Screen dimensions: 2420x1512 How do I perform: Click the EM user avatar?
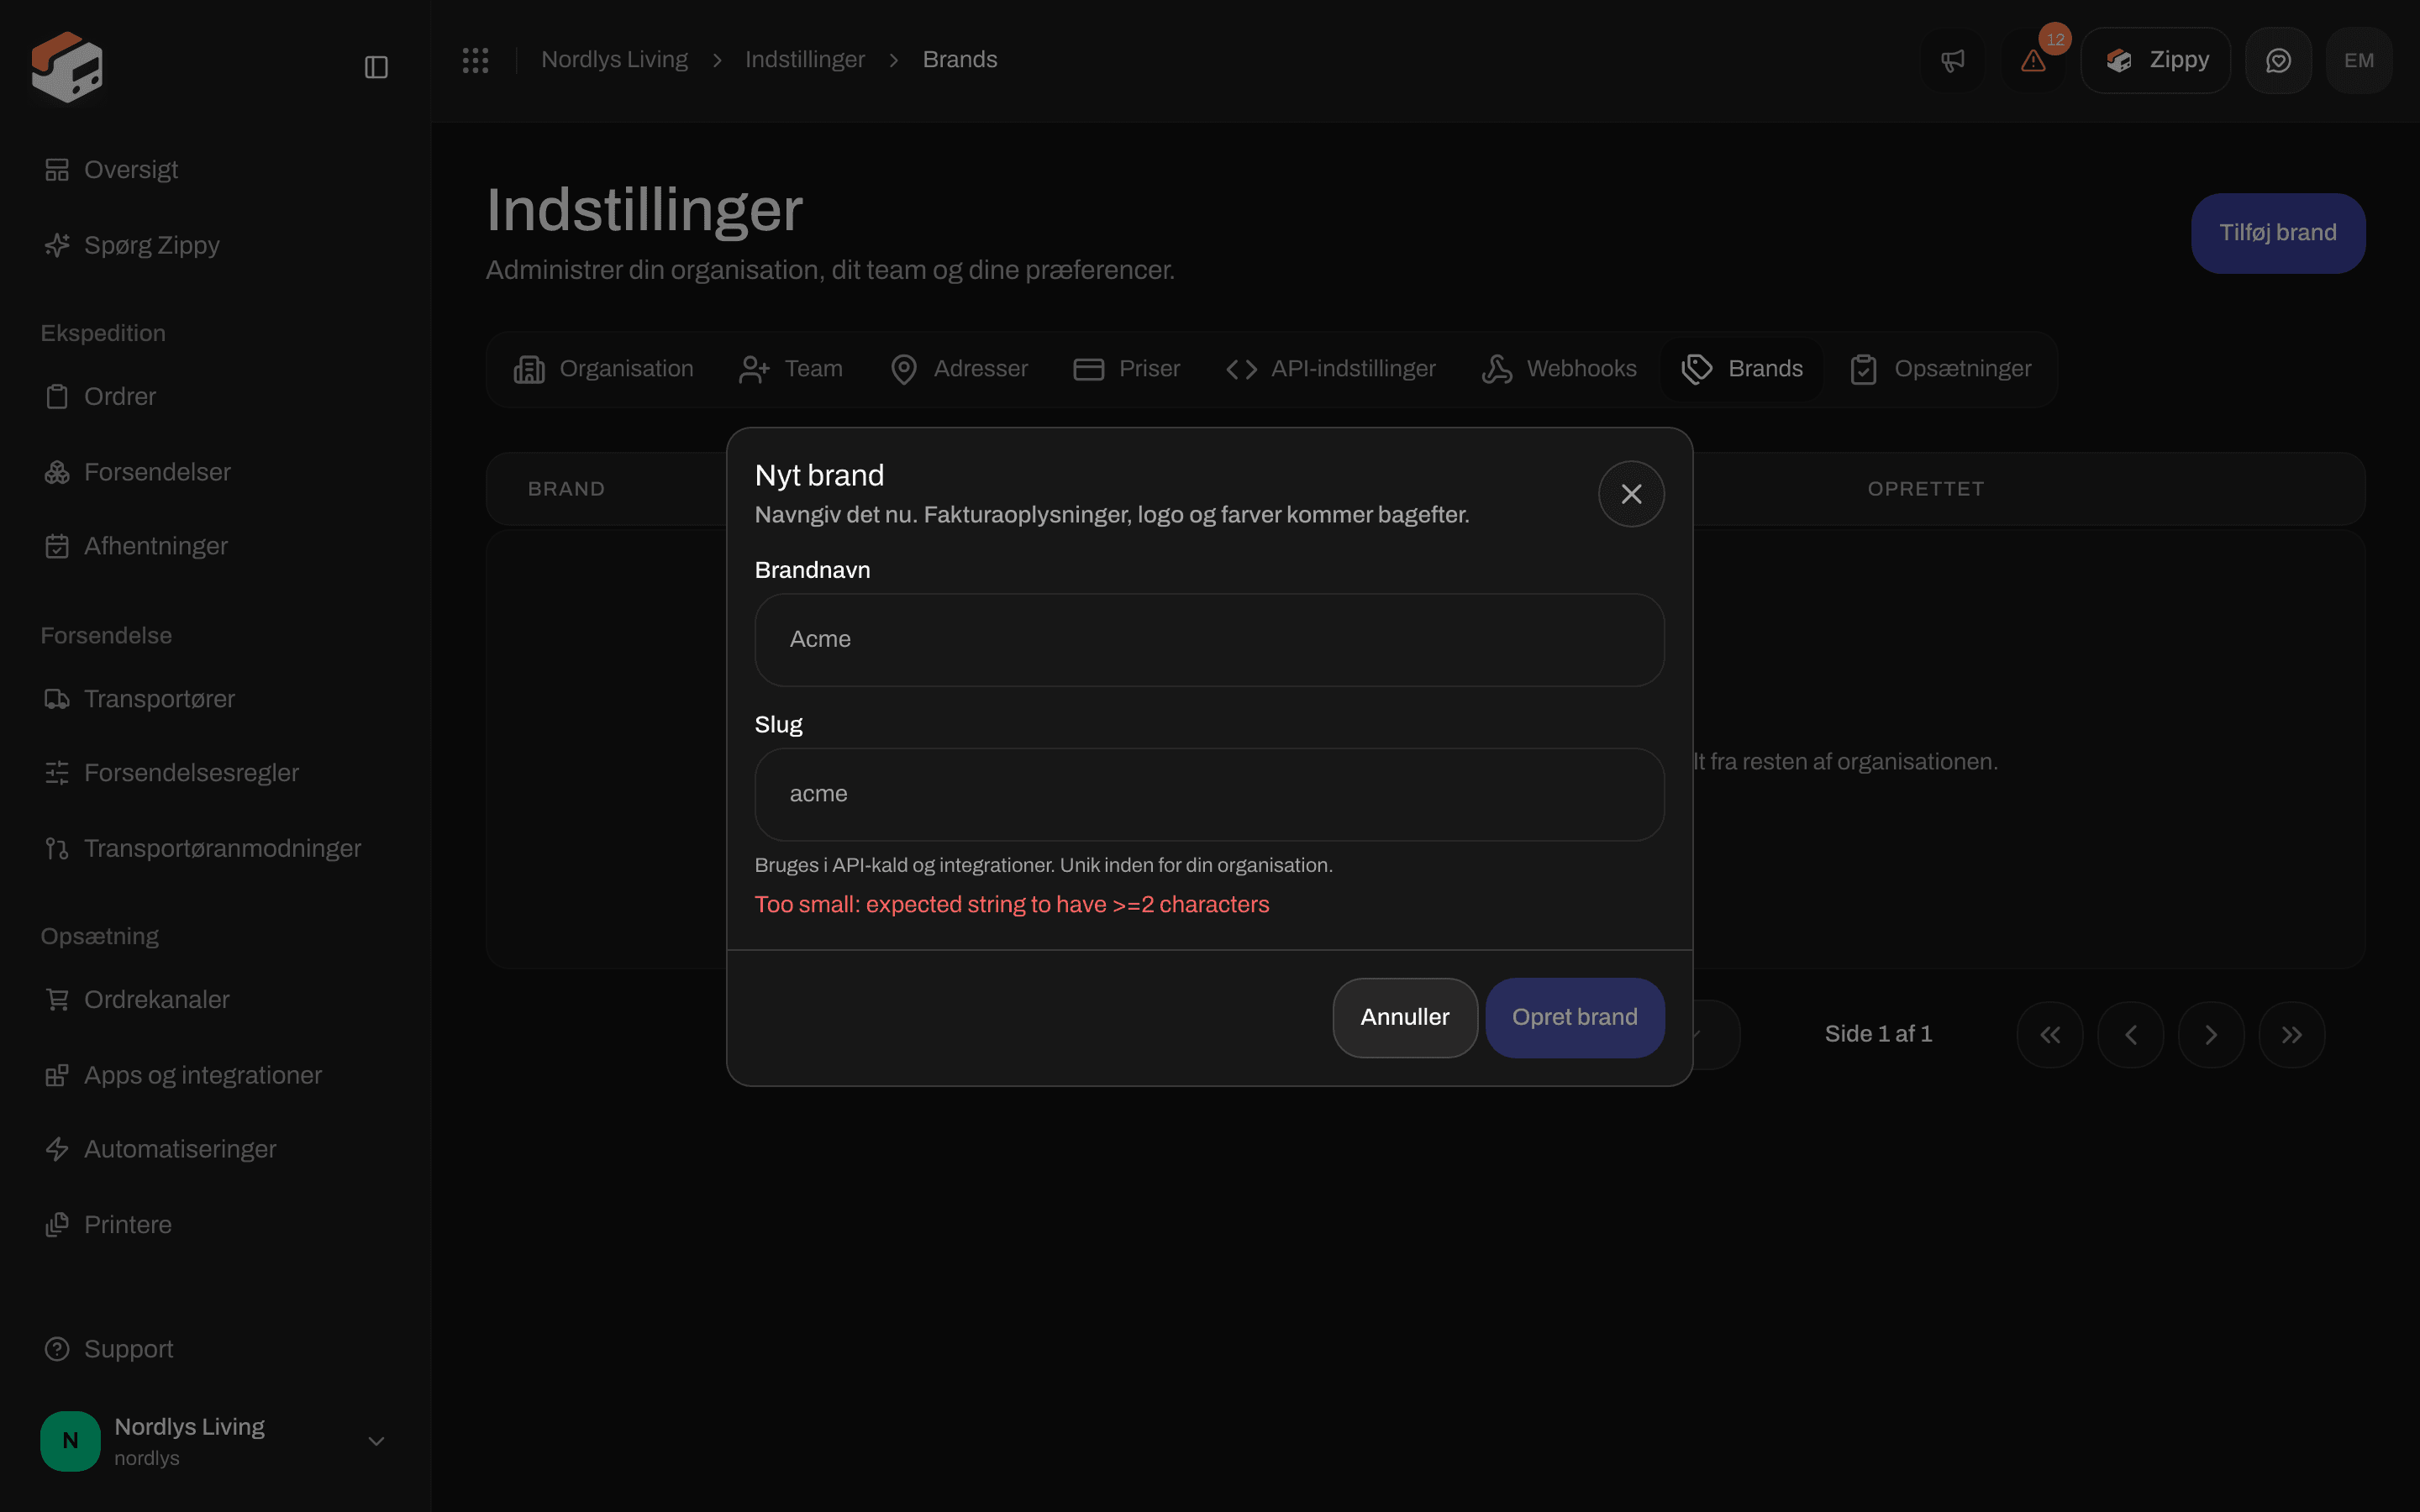point(2359,60)
